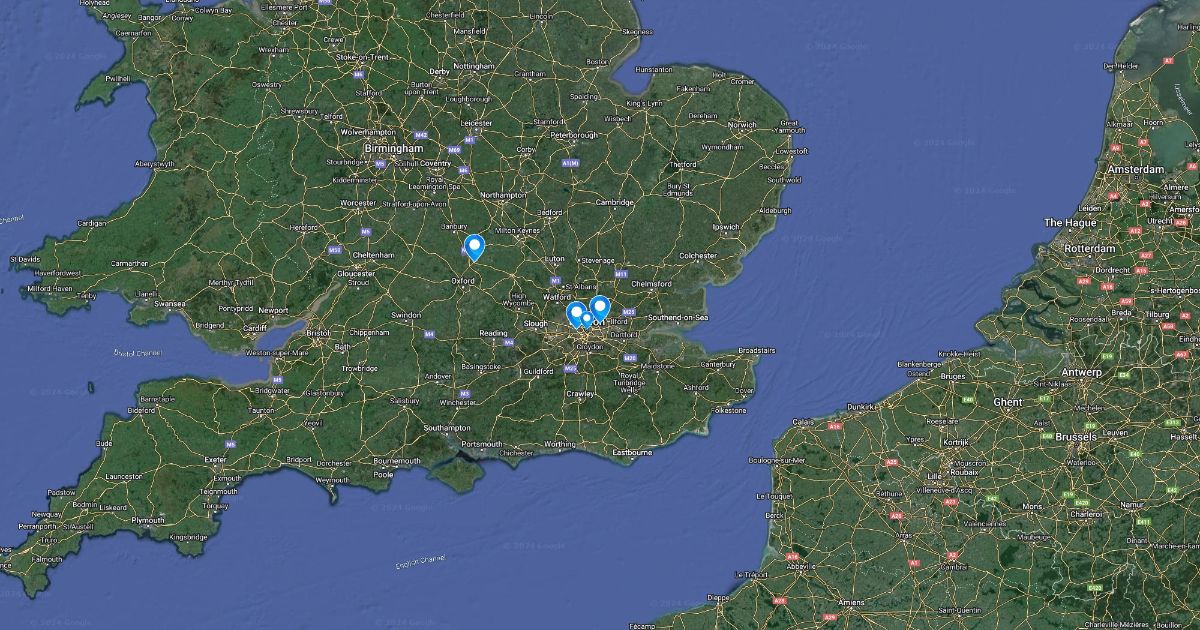The image size is (1200, 630).
Task: Click the M1 shield near Luton
Action: [556, 280]
